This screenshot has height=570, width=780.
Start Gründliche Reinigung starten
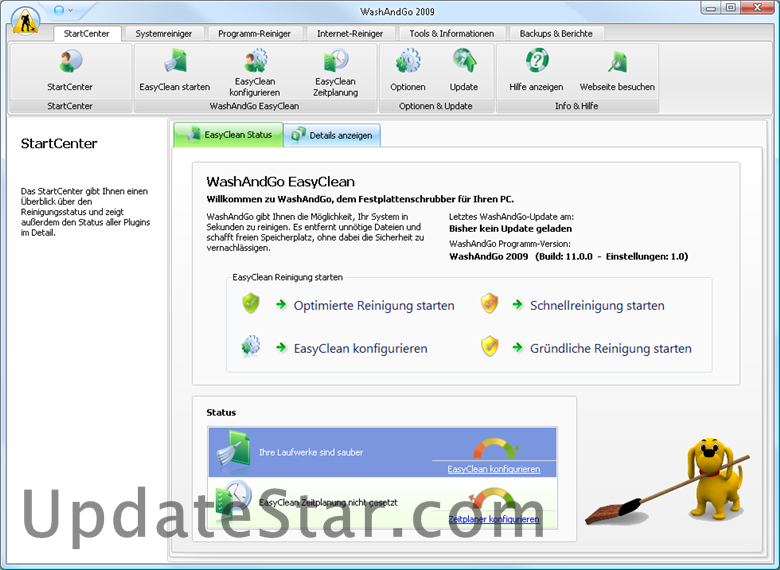click(611, 348)
